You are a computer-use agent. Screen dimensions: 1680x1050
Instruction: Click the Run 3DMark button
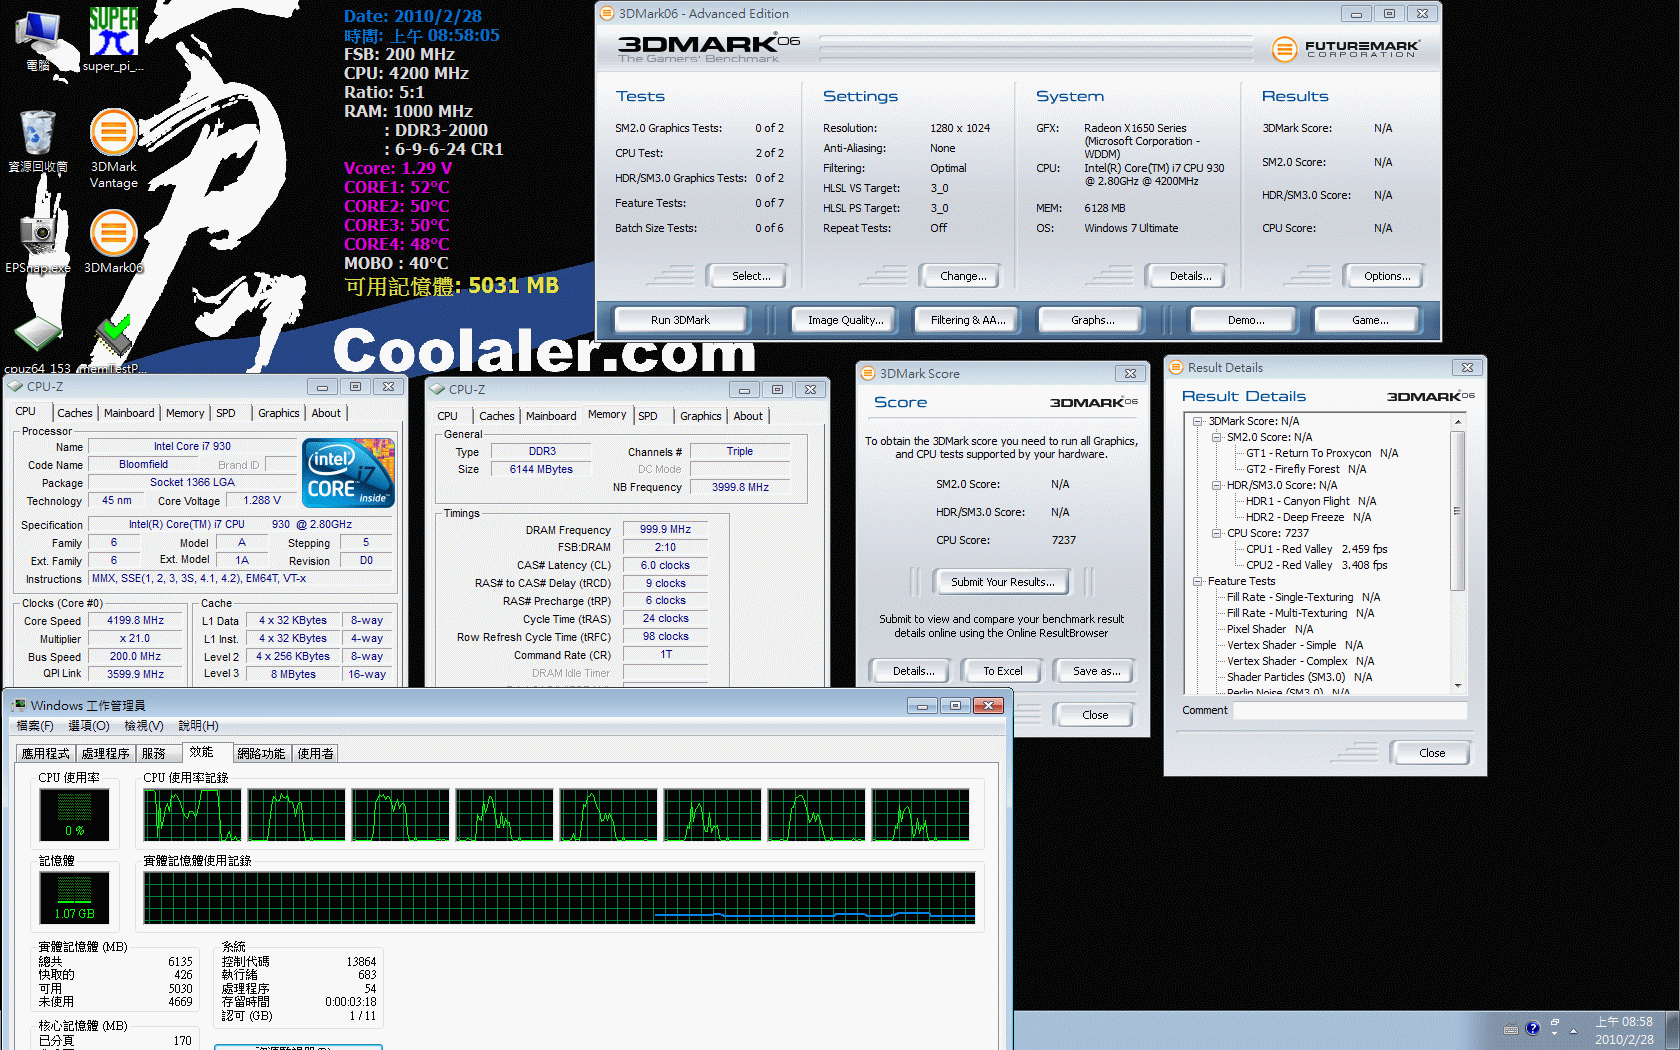pyautogui.click(x=680, y=320)
